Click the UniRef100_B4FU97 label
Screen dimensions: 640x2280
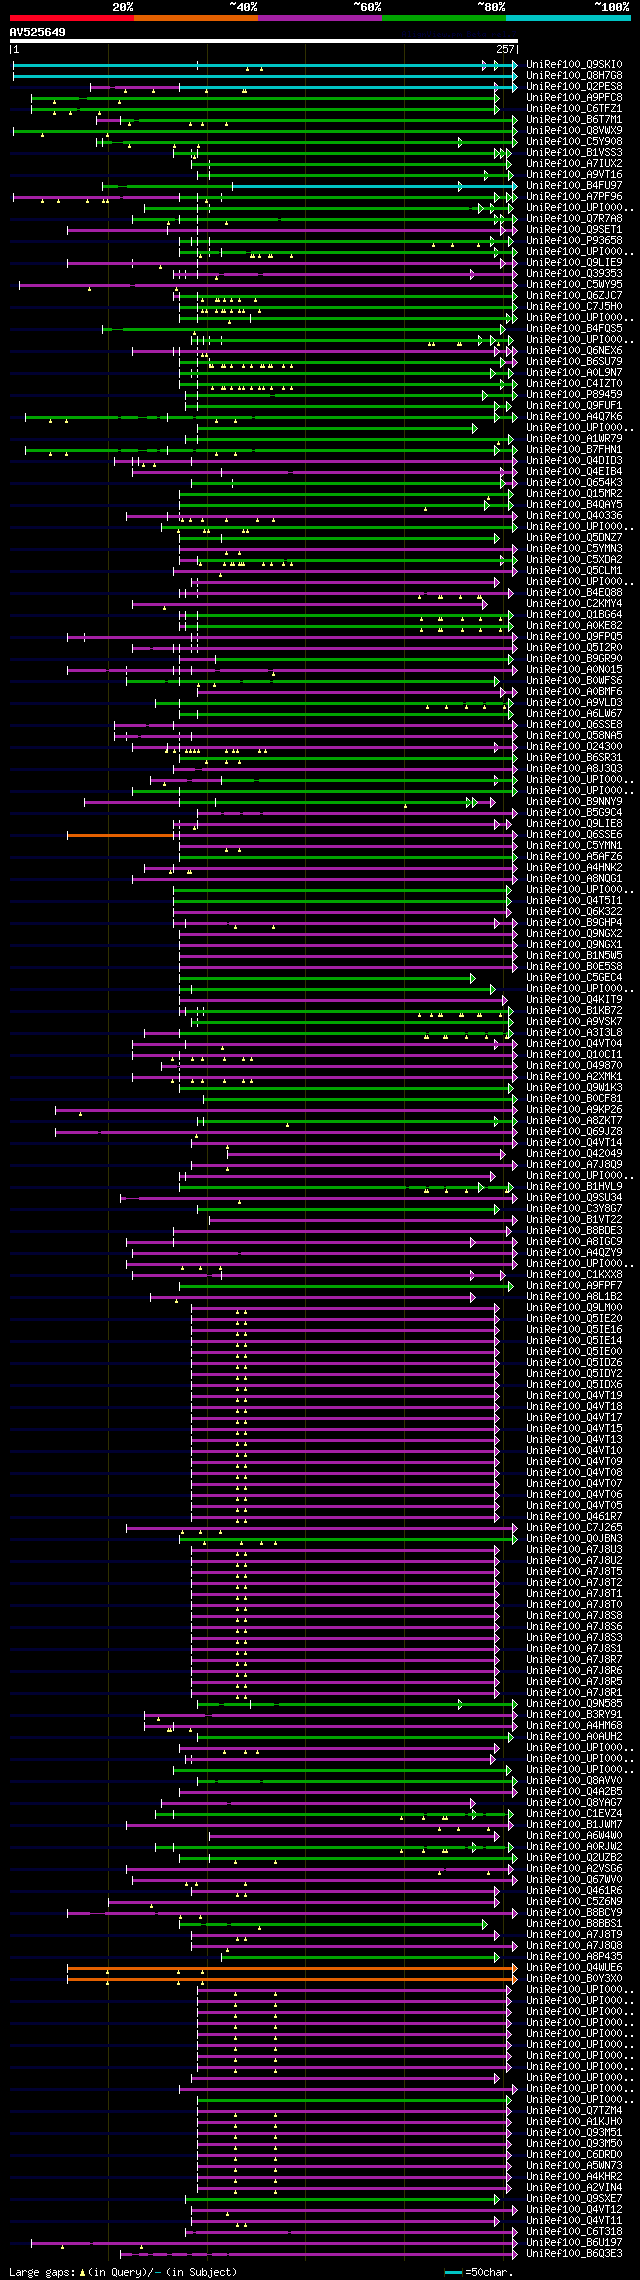[574, 186]
